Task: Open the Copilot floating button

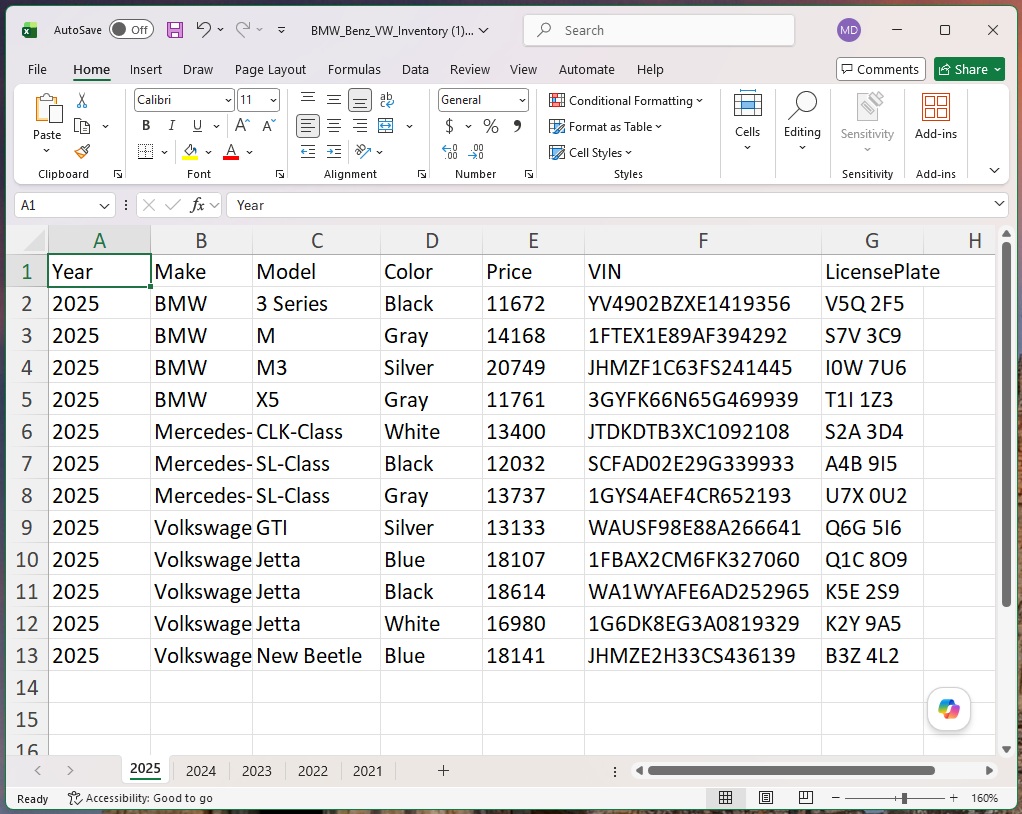Action: point(948,708)
